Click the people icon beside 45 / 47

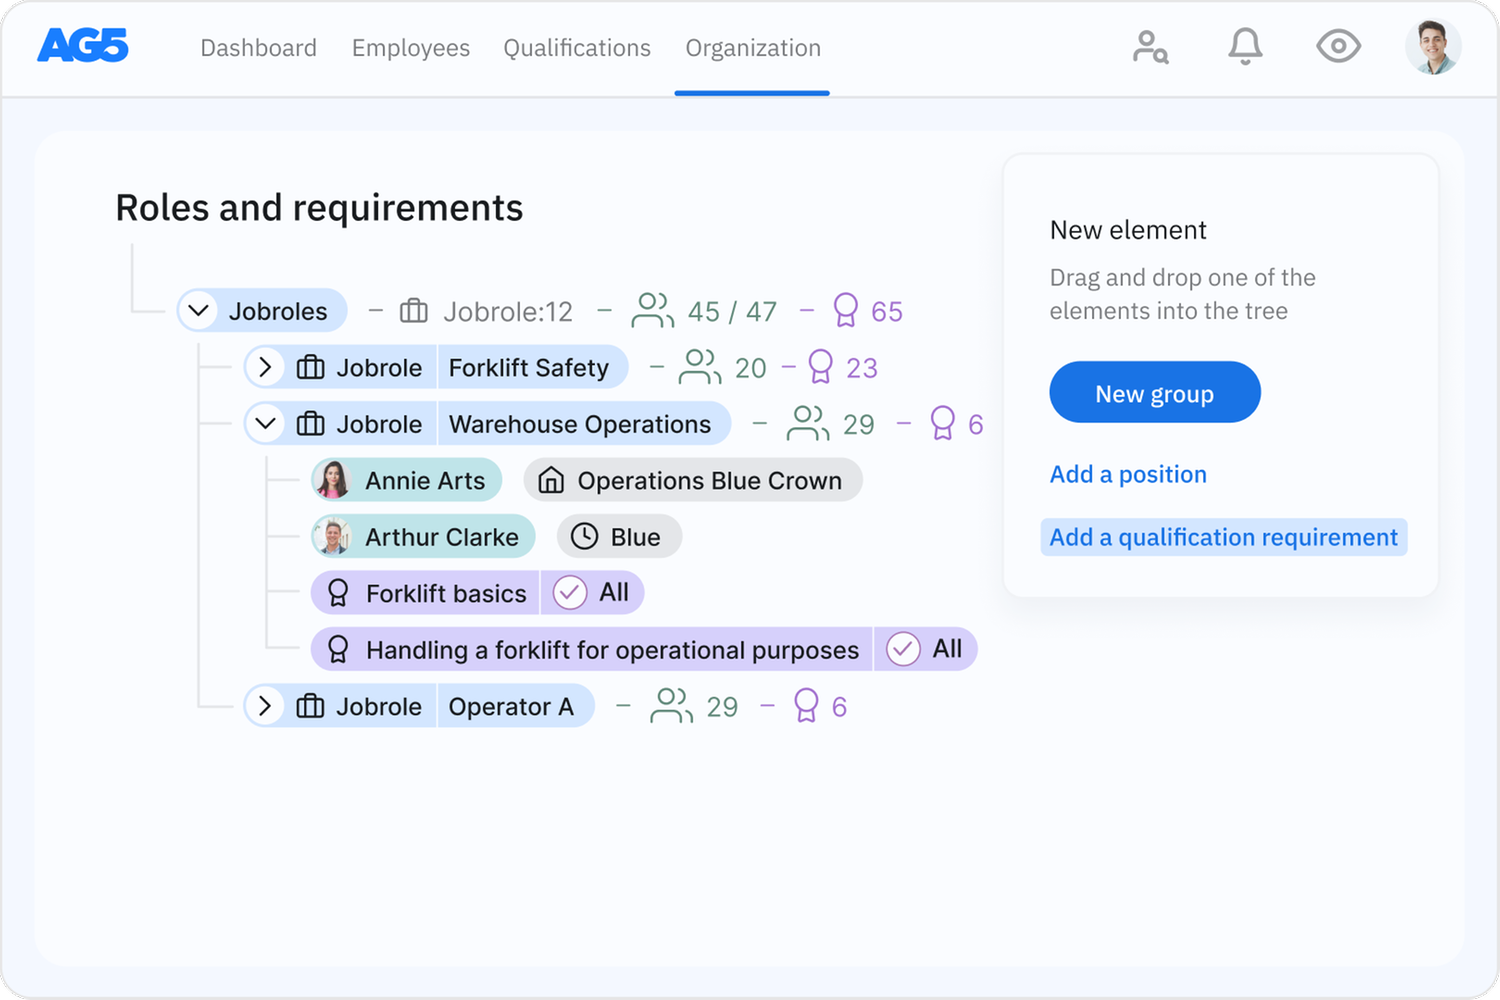[653, 311]
